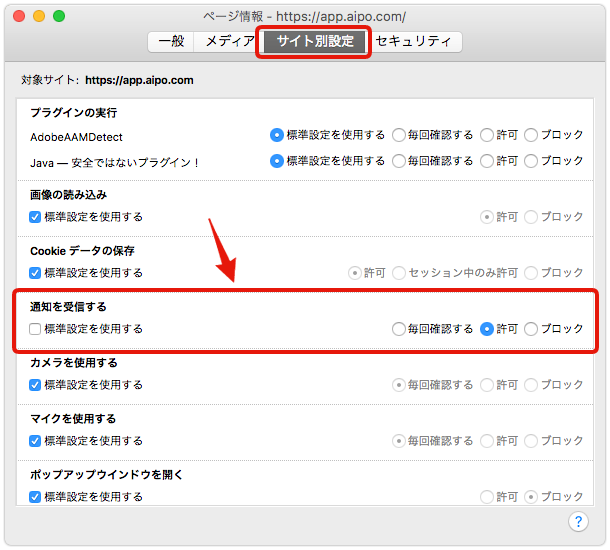The image size is (610, 550).
Task: Uncheck 標準設定を使用する under 画像の読み込み
Action: click(x=35, y=217)
